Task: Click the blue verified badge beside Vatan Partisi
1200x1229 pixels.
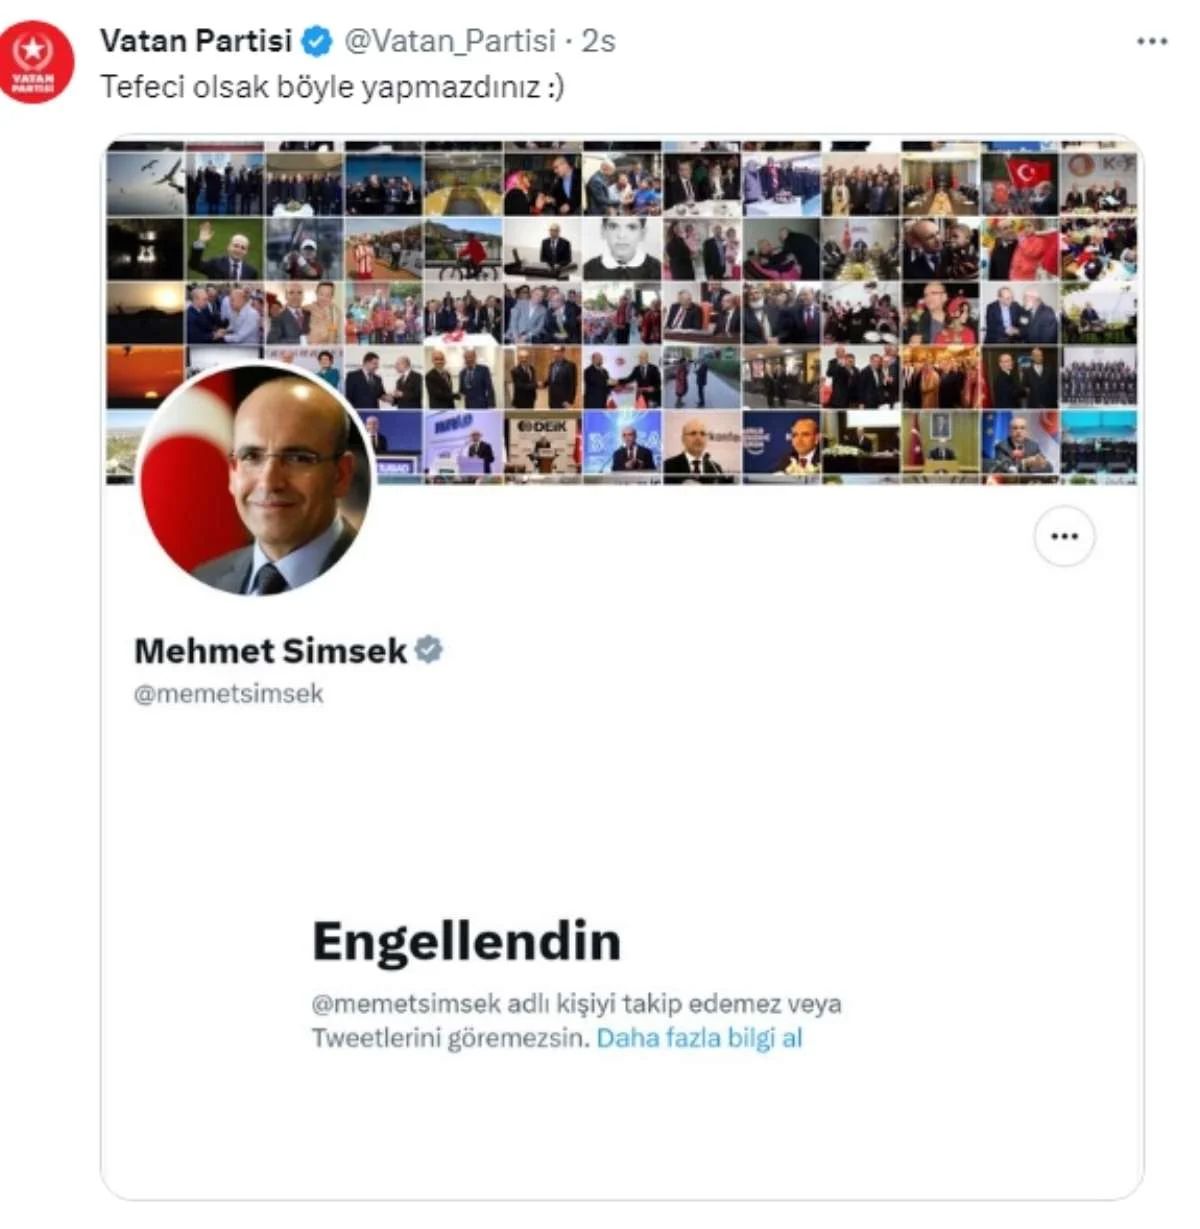Action: pos(318,42)
